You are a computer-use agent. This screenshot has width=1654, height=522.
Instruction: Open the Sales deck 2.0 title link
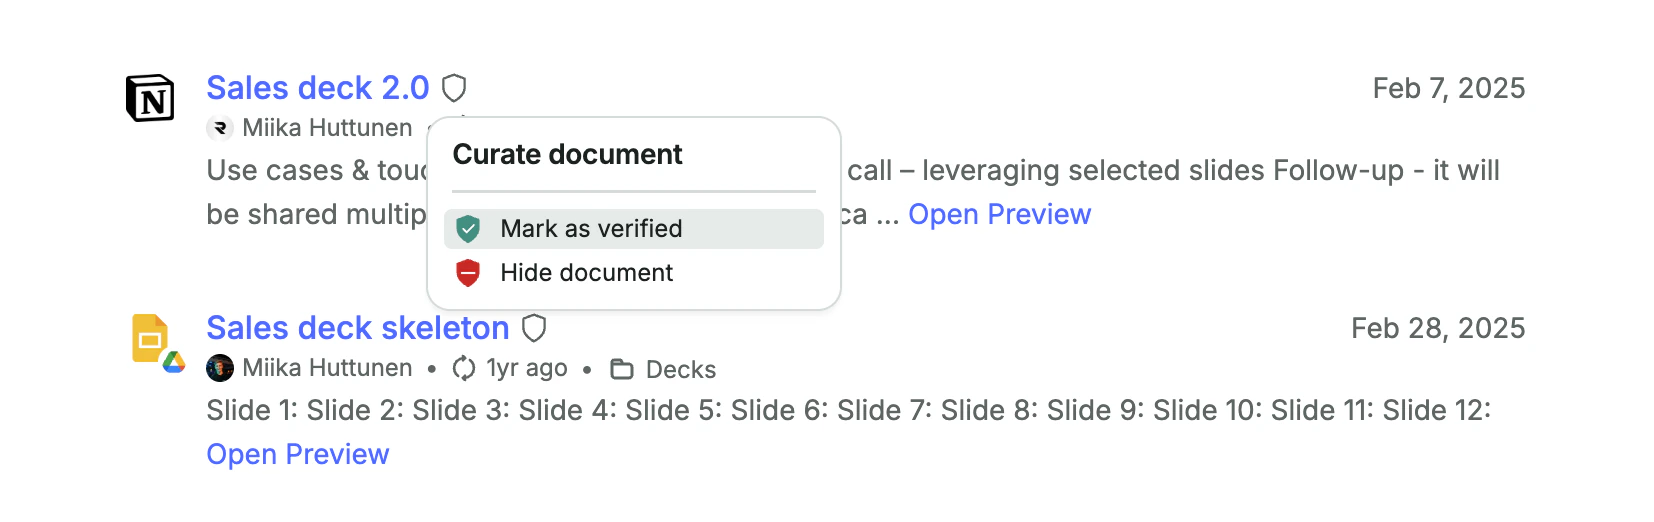pos(317,88)
